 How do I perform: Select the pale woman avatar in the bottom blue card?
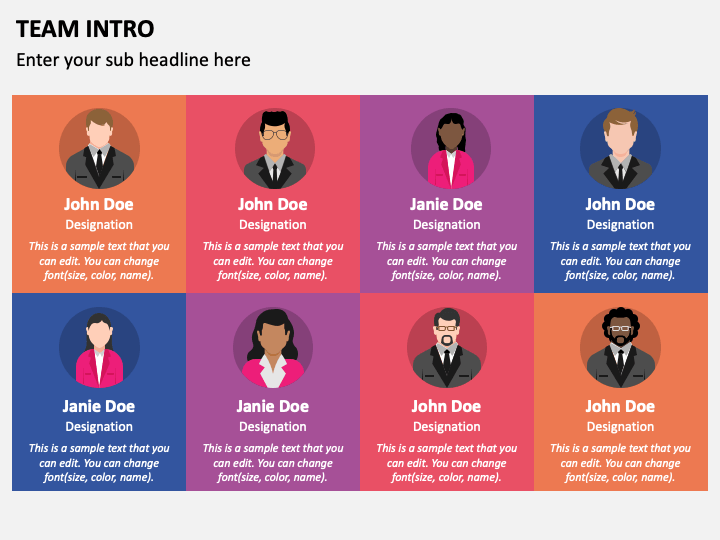tap(99, 348)
